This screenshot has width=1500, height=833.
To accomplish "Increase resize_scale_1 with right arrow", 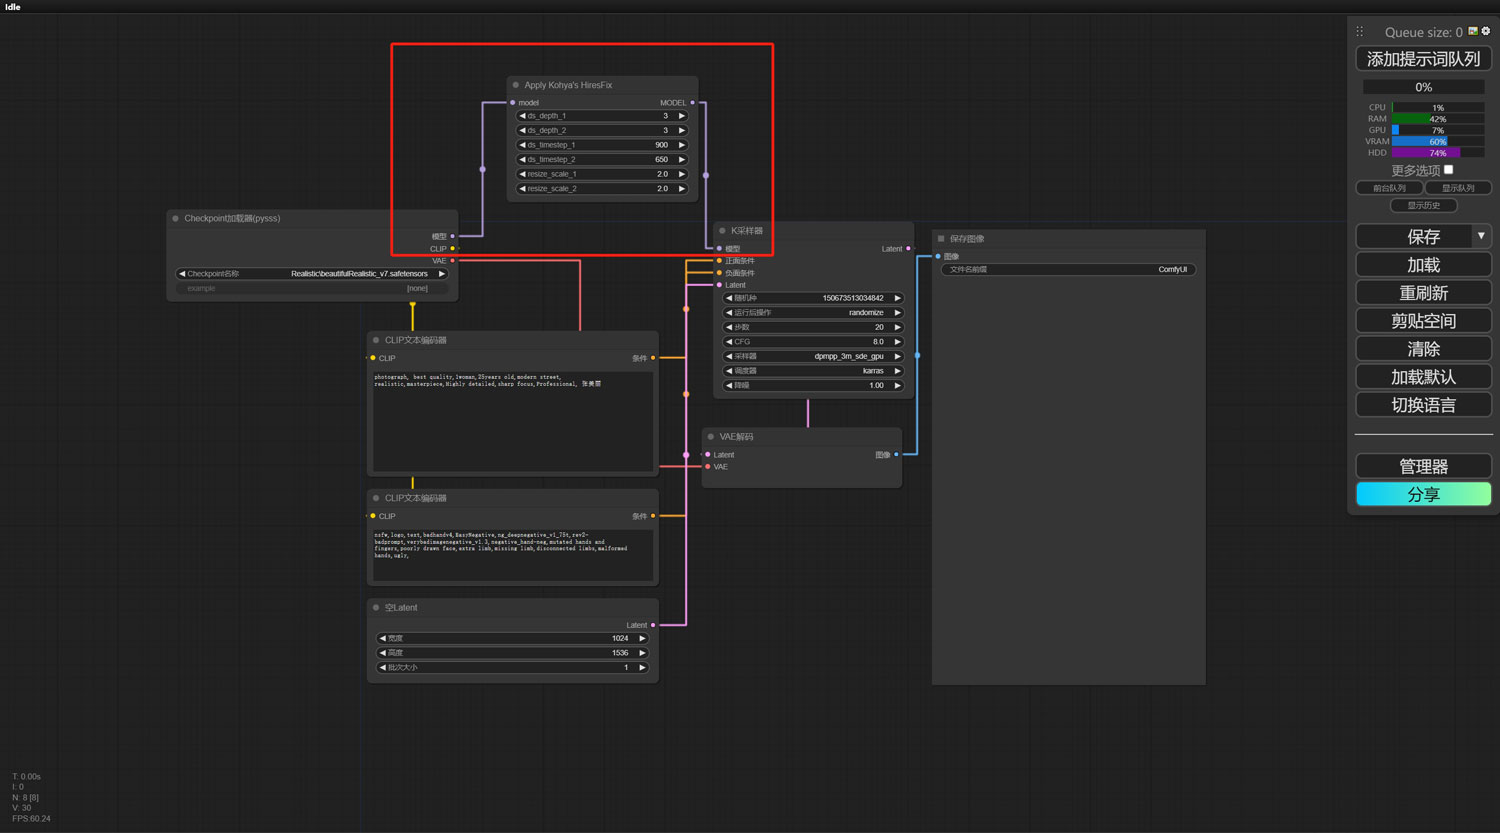I will (x=682, y=174).
